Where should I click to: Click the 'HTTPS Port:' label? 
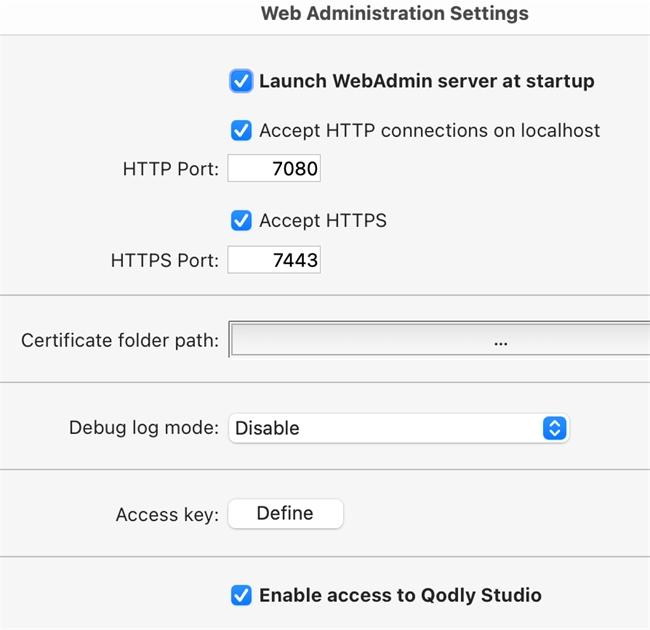164,261
